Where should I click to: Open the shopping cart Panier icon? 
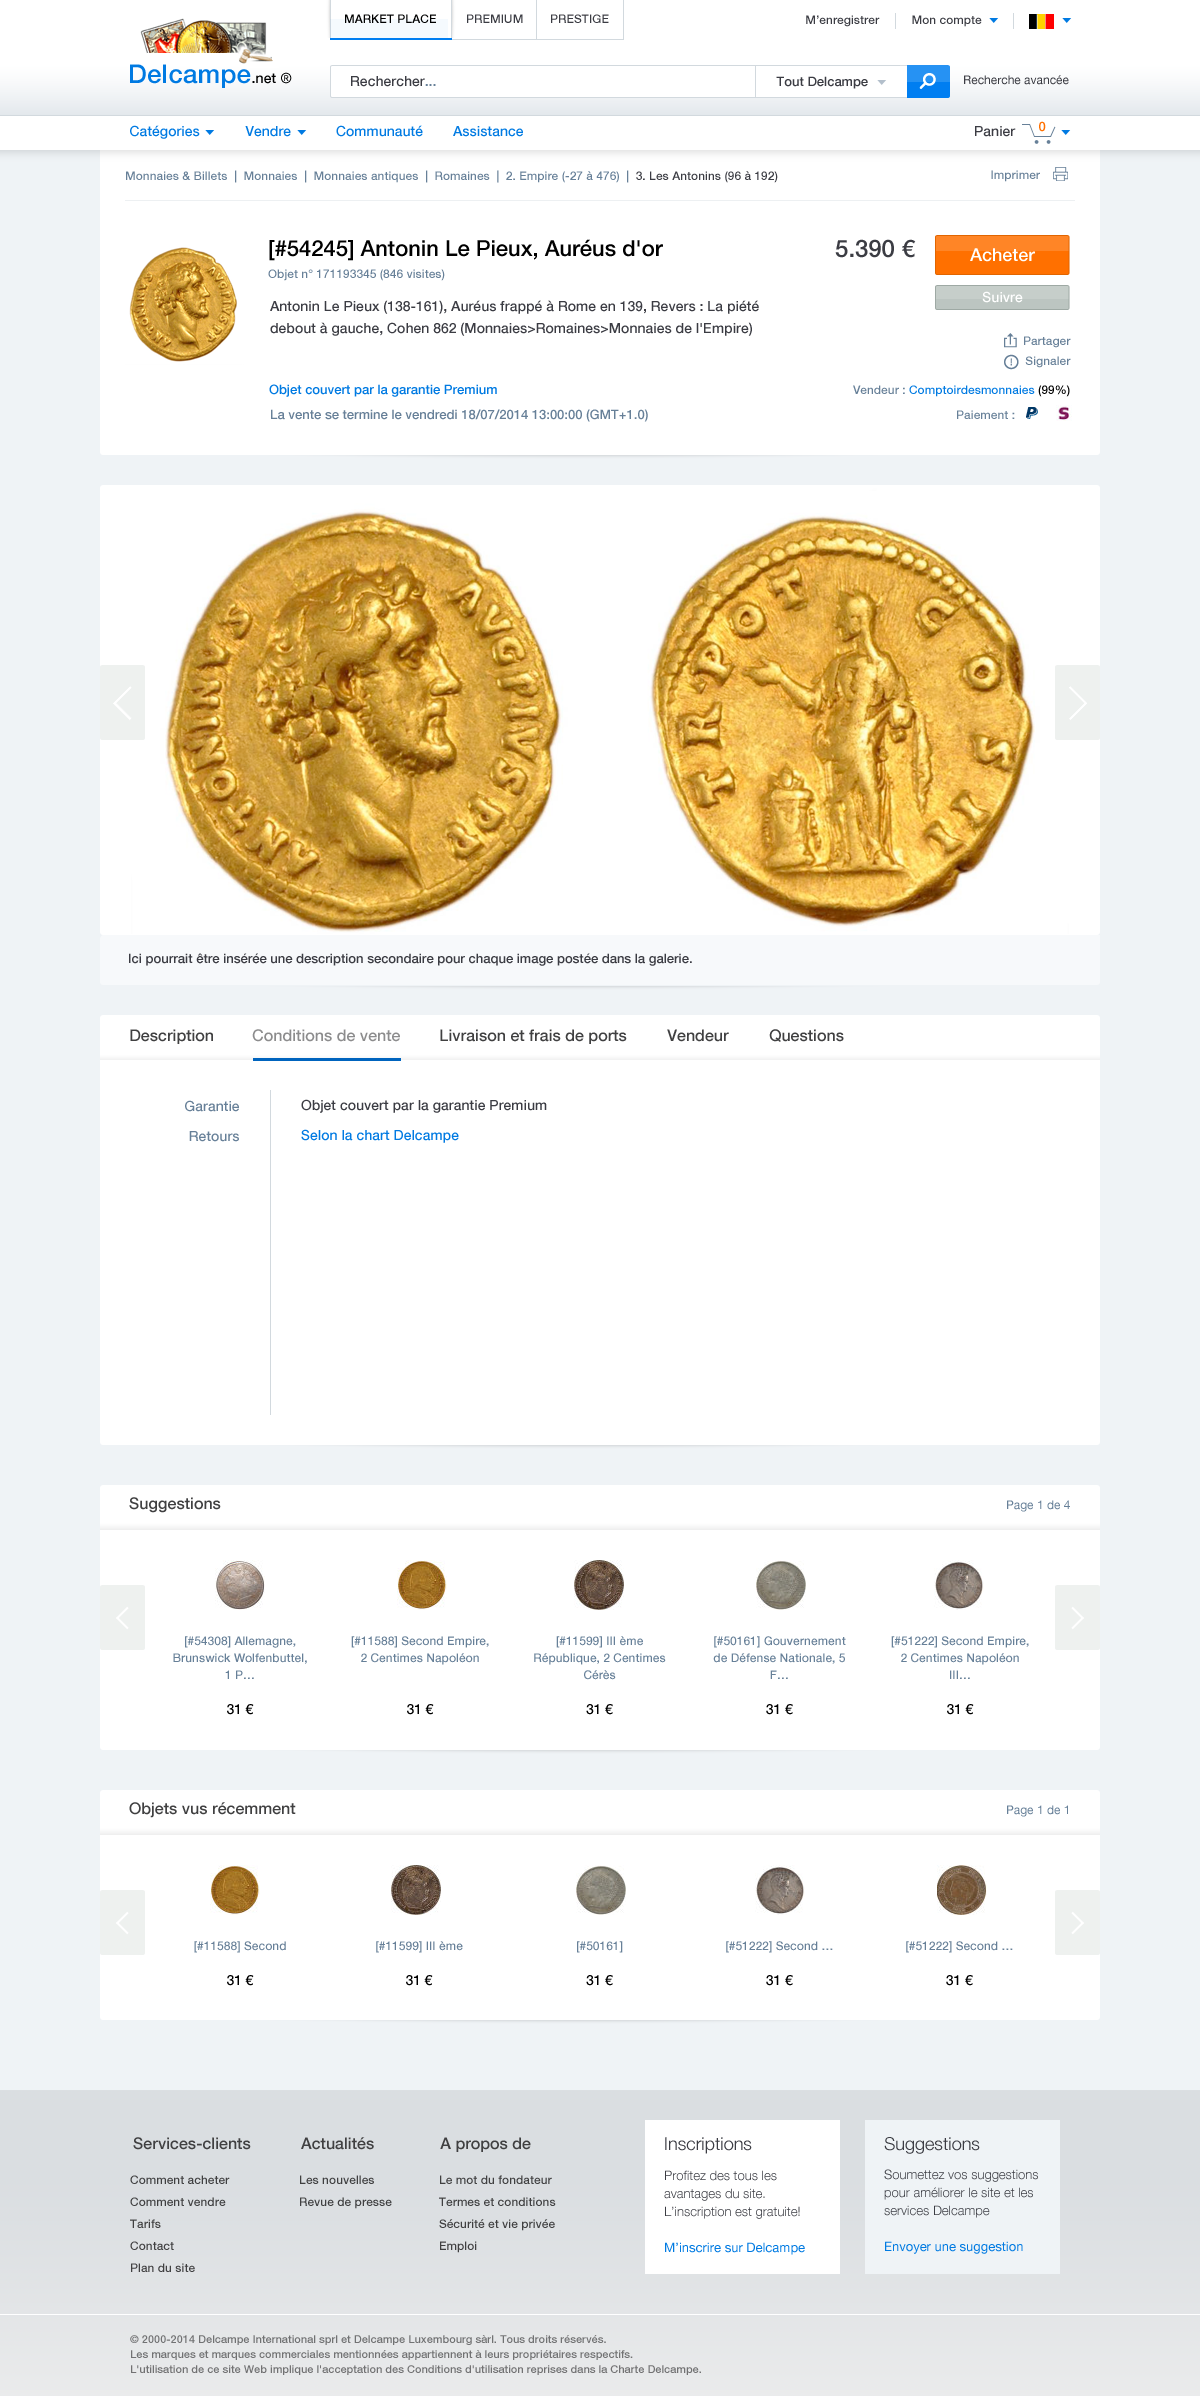[x=1039, y=132]
